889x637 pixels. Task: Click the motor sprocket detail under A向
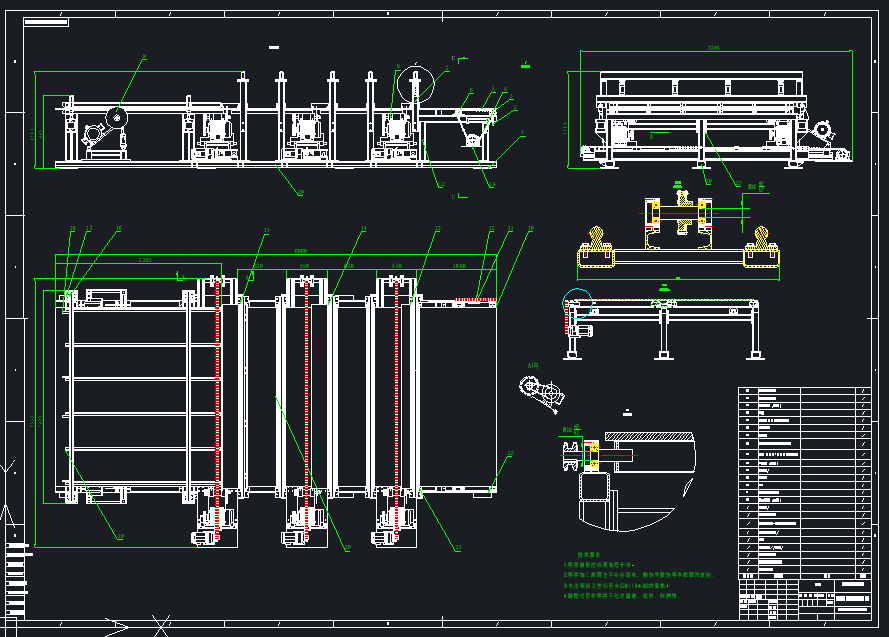pyautogui.click(x=541, y=393)
